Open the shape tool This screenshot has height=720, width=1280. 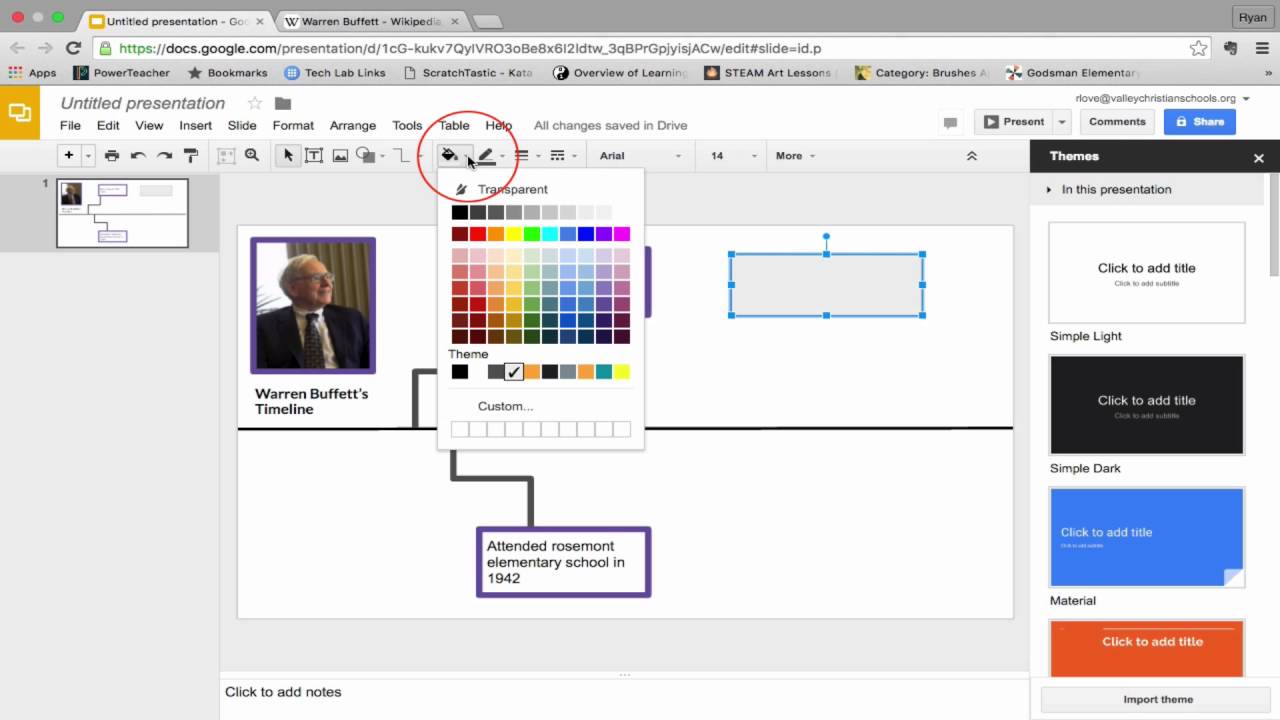click(366, 155)
